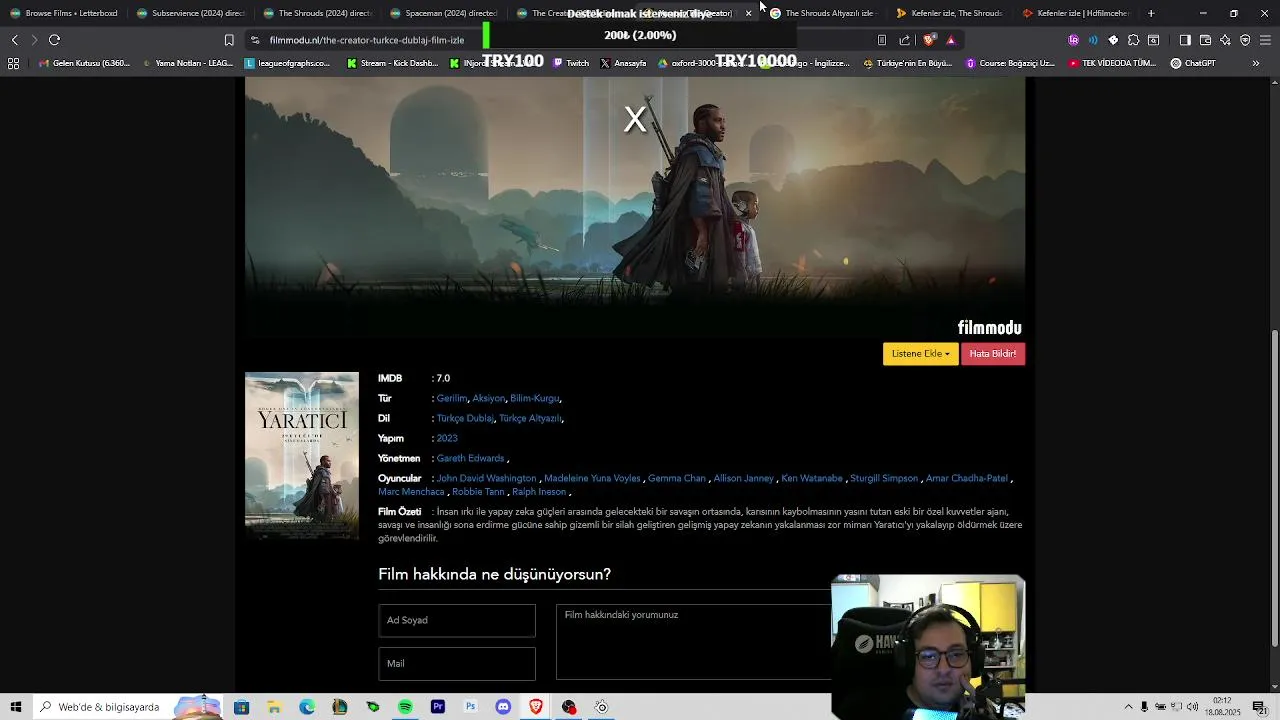1280x720 pixels.
Task: Click the taskbar clock and date
Action: (1222, 707)
